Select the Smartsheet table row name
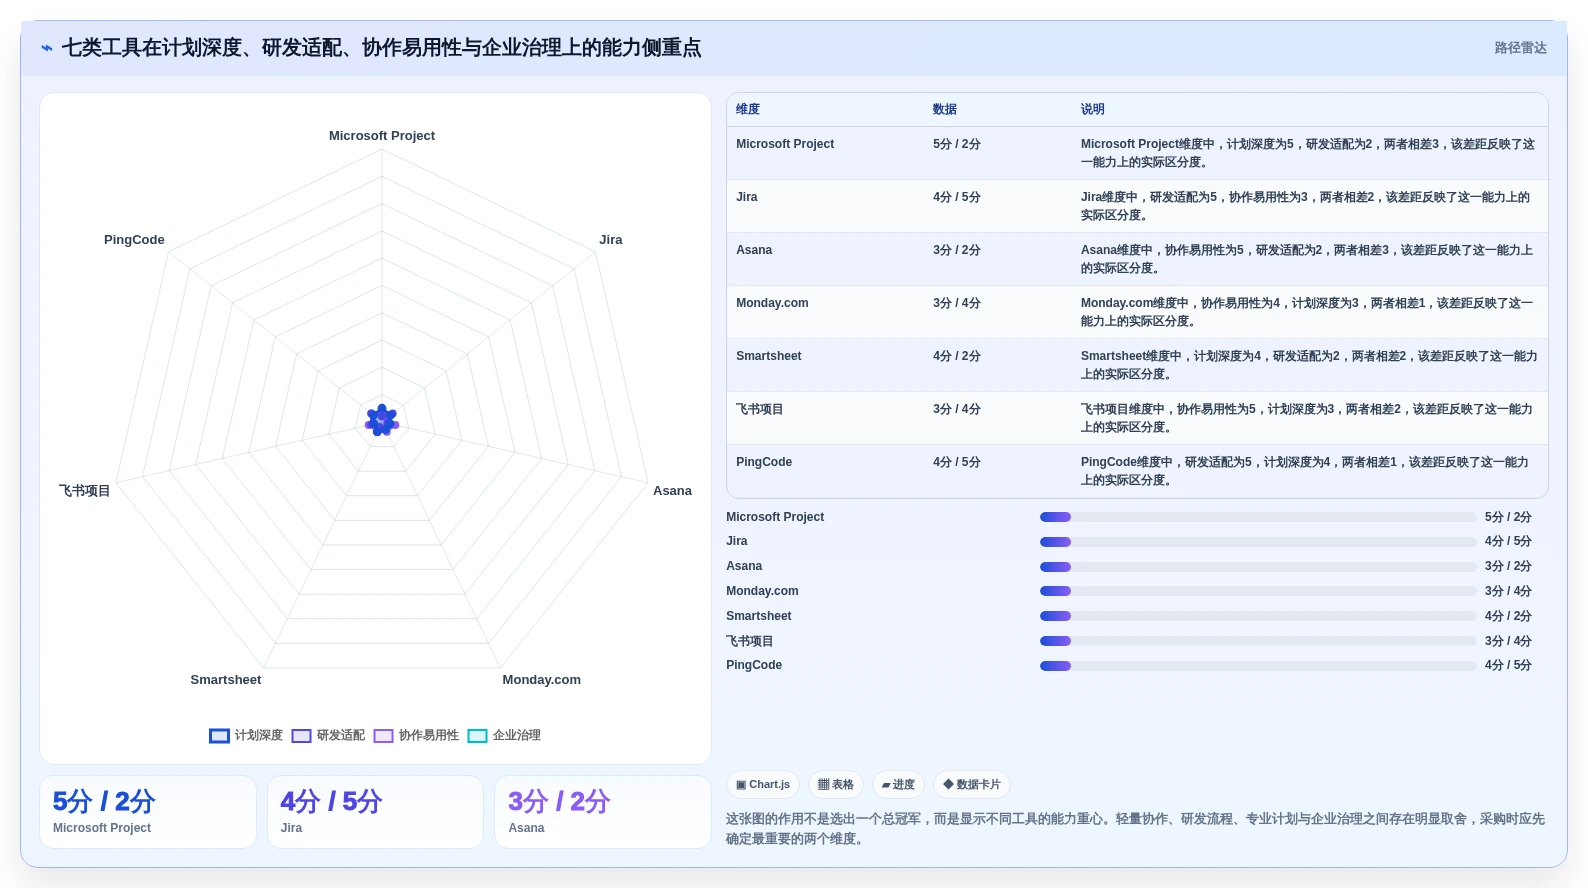Screen dimensions: 1588x888 769,356
